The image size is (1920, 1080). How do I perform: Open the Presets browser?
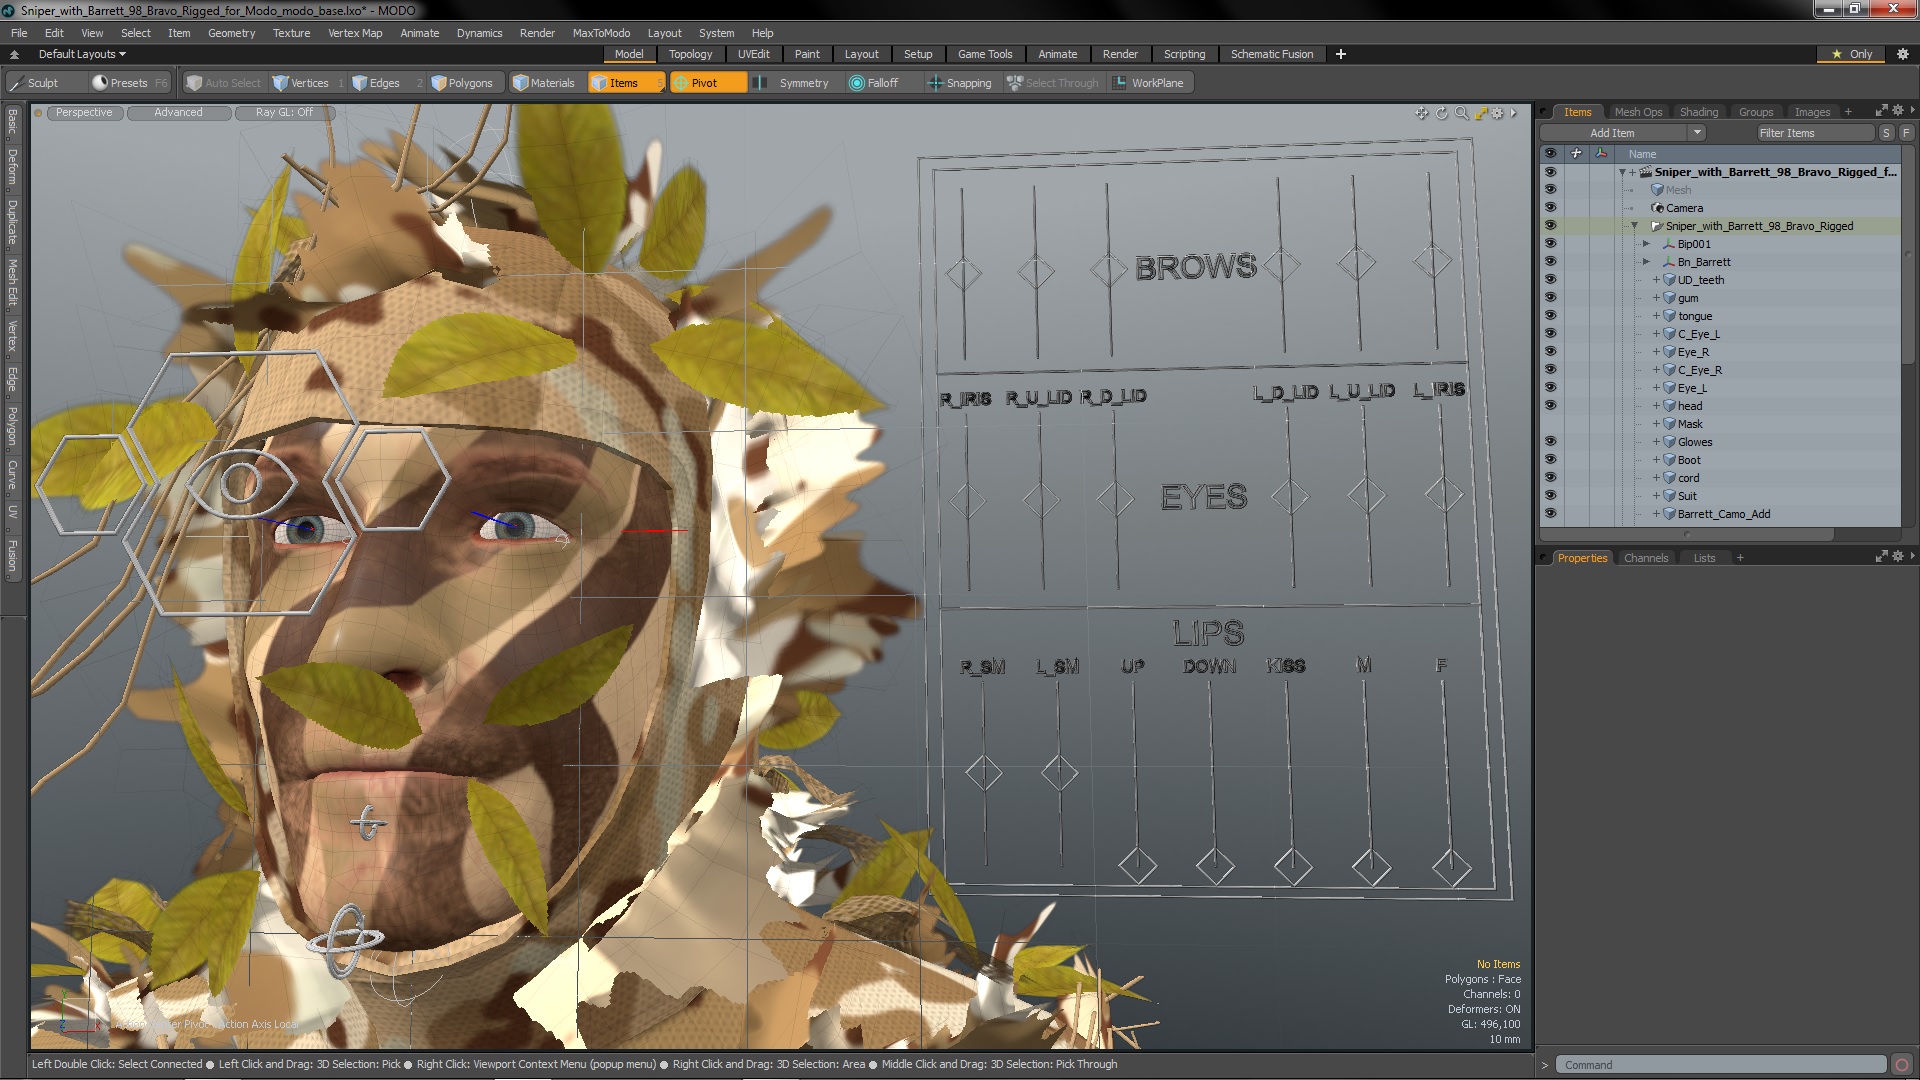pos(128,83)
